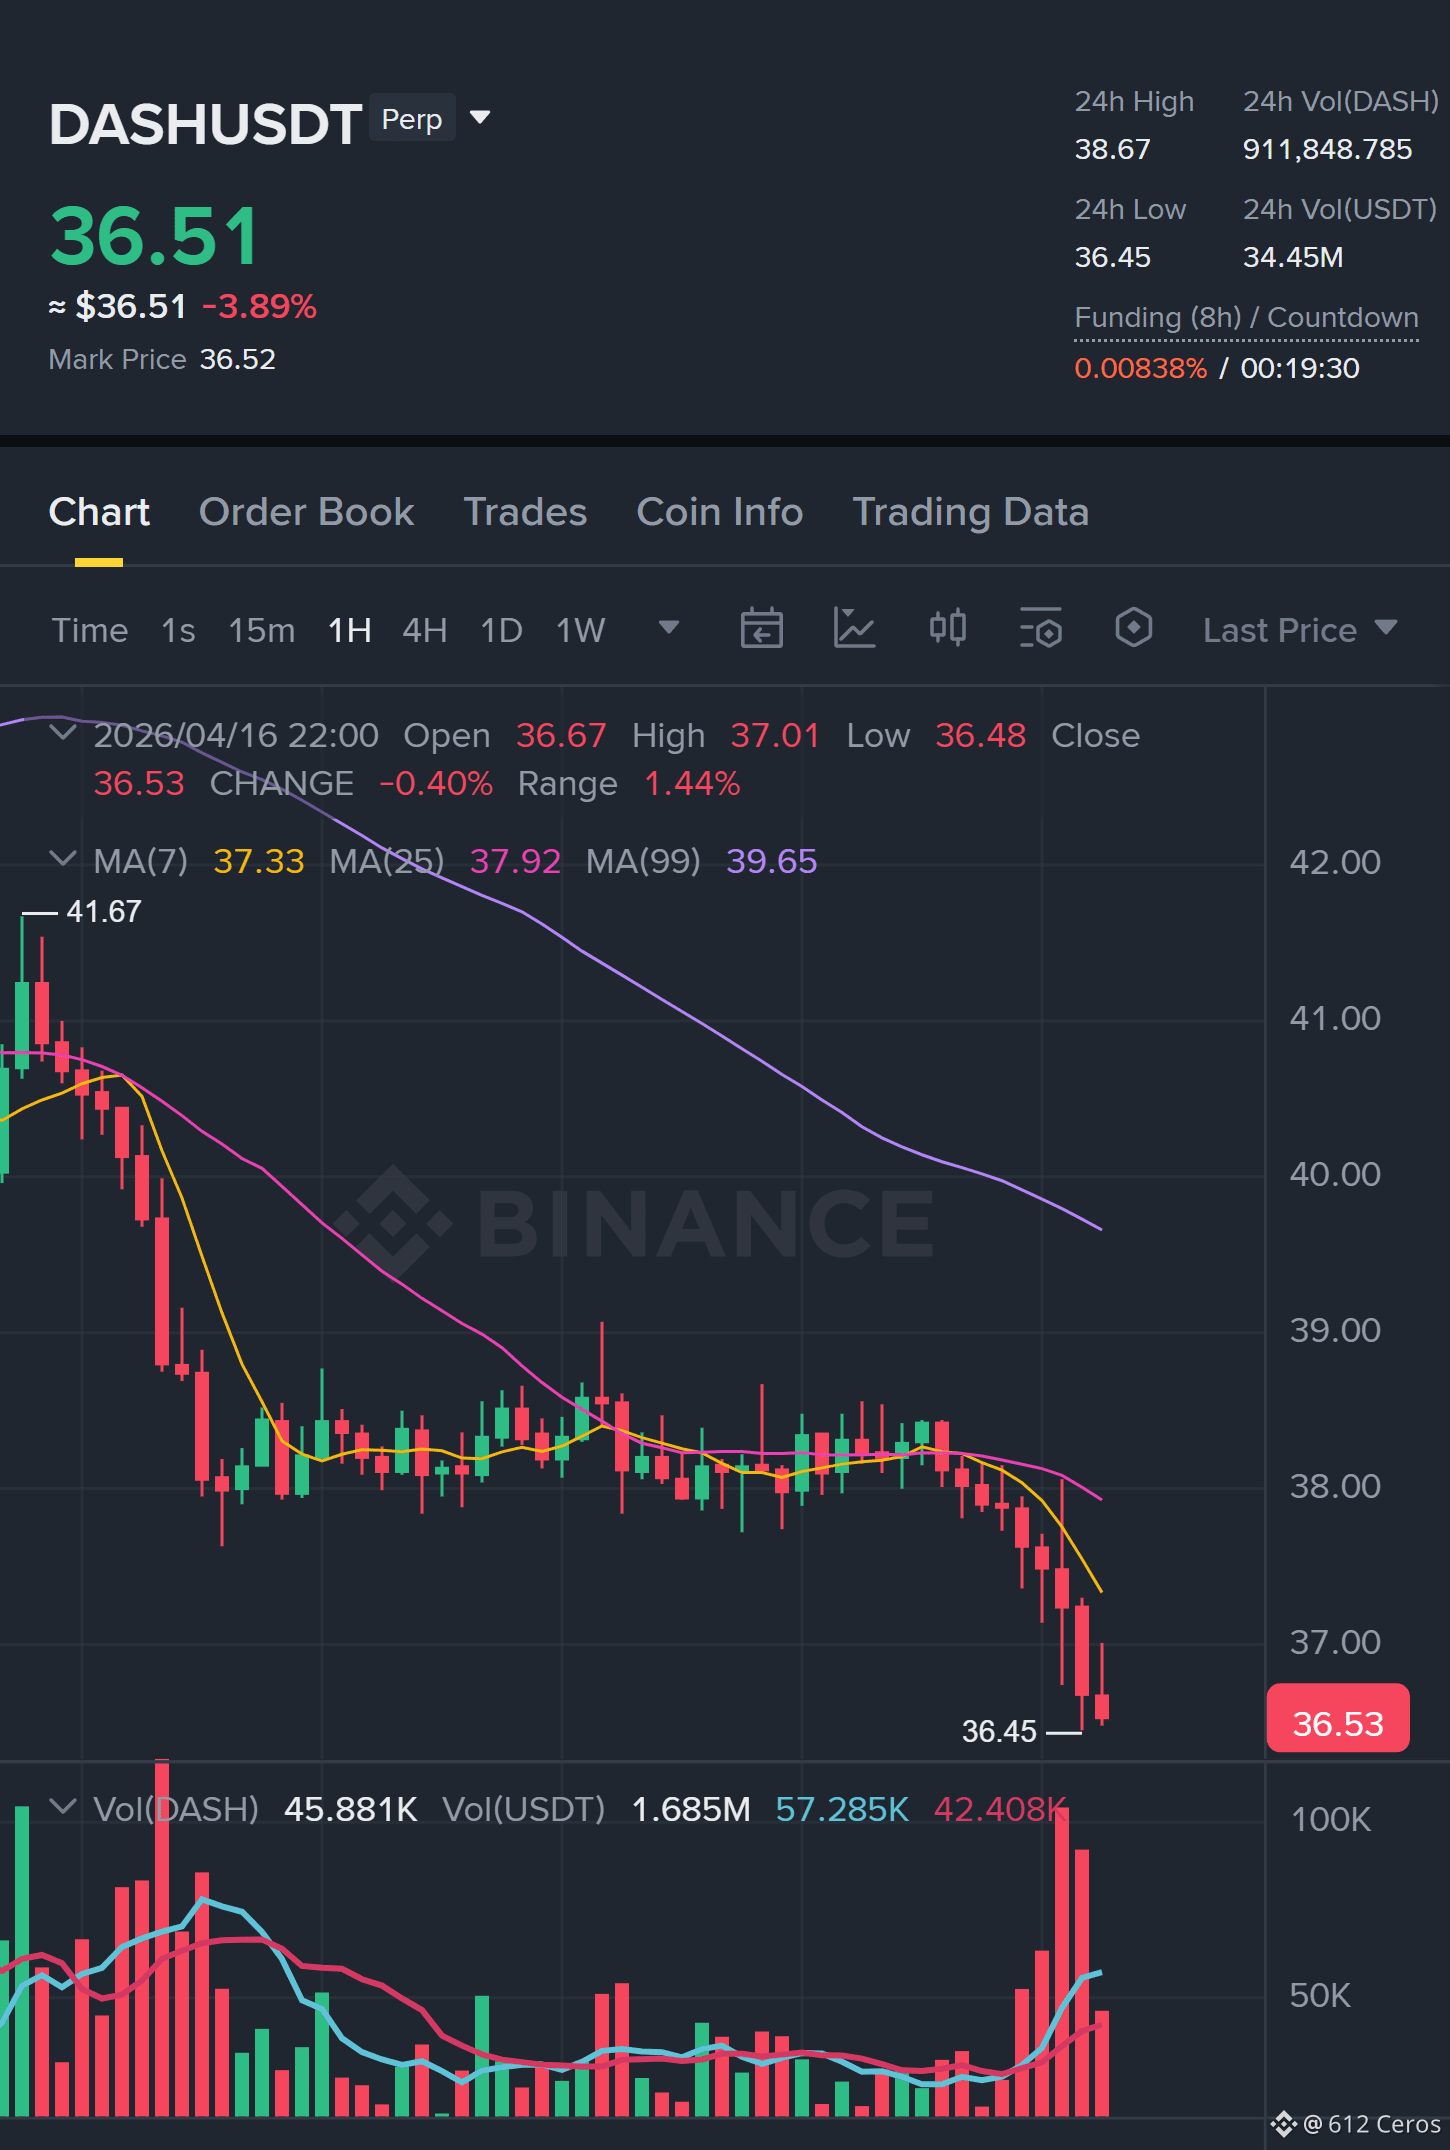Open the Last Price dropdown
Viewport: 1450px width, 2150px height.
click(1299, 630)
